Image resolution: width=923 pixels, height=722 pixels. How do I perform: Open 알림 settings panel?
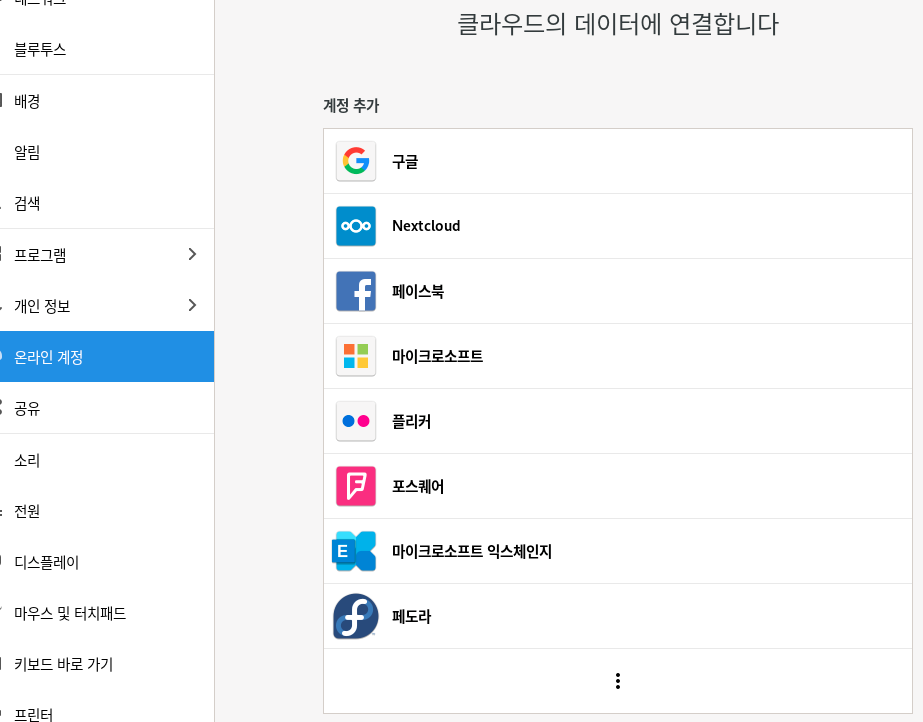click(x=107, y=152)
